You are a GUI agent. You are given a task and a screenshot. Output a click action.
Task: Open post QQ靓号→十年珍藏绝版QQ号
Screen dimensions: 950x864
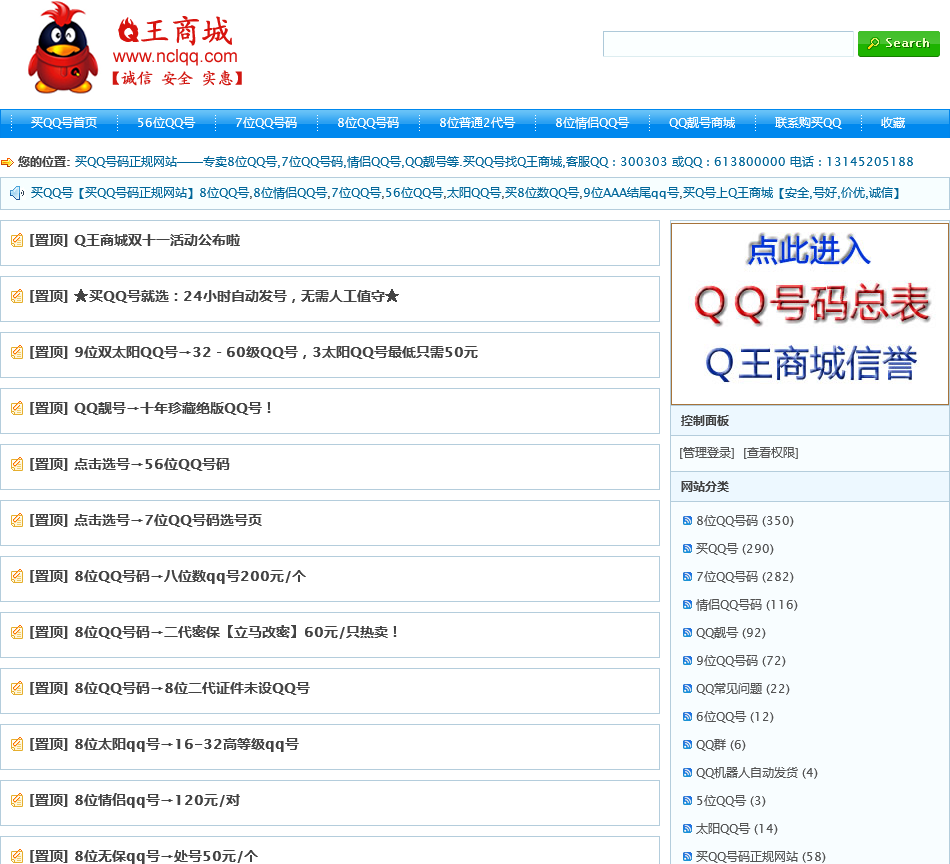point(173,408)
